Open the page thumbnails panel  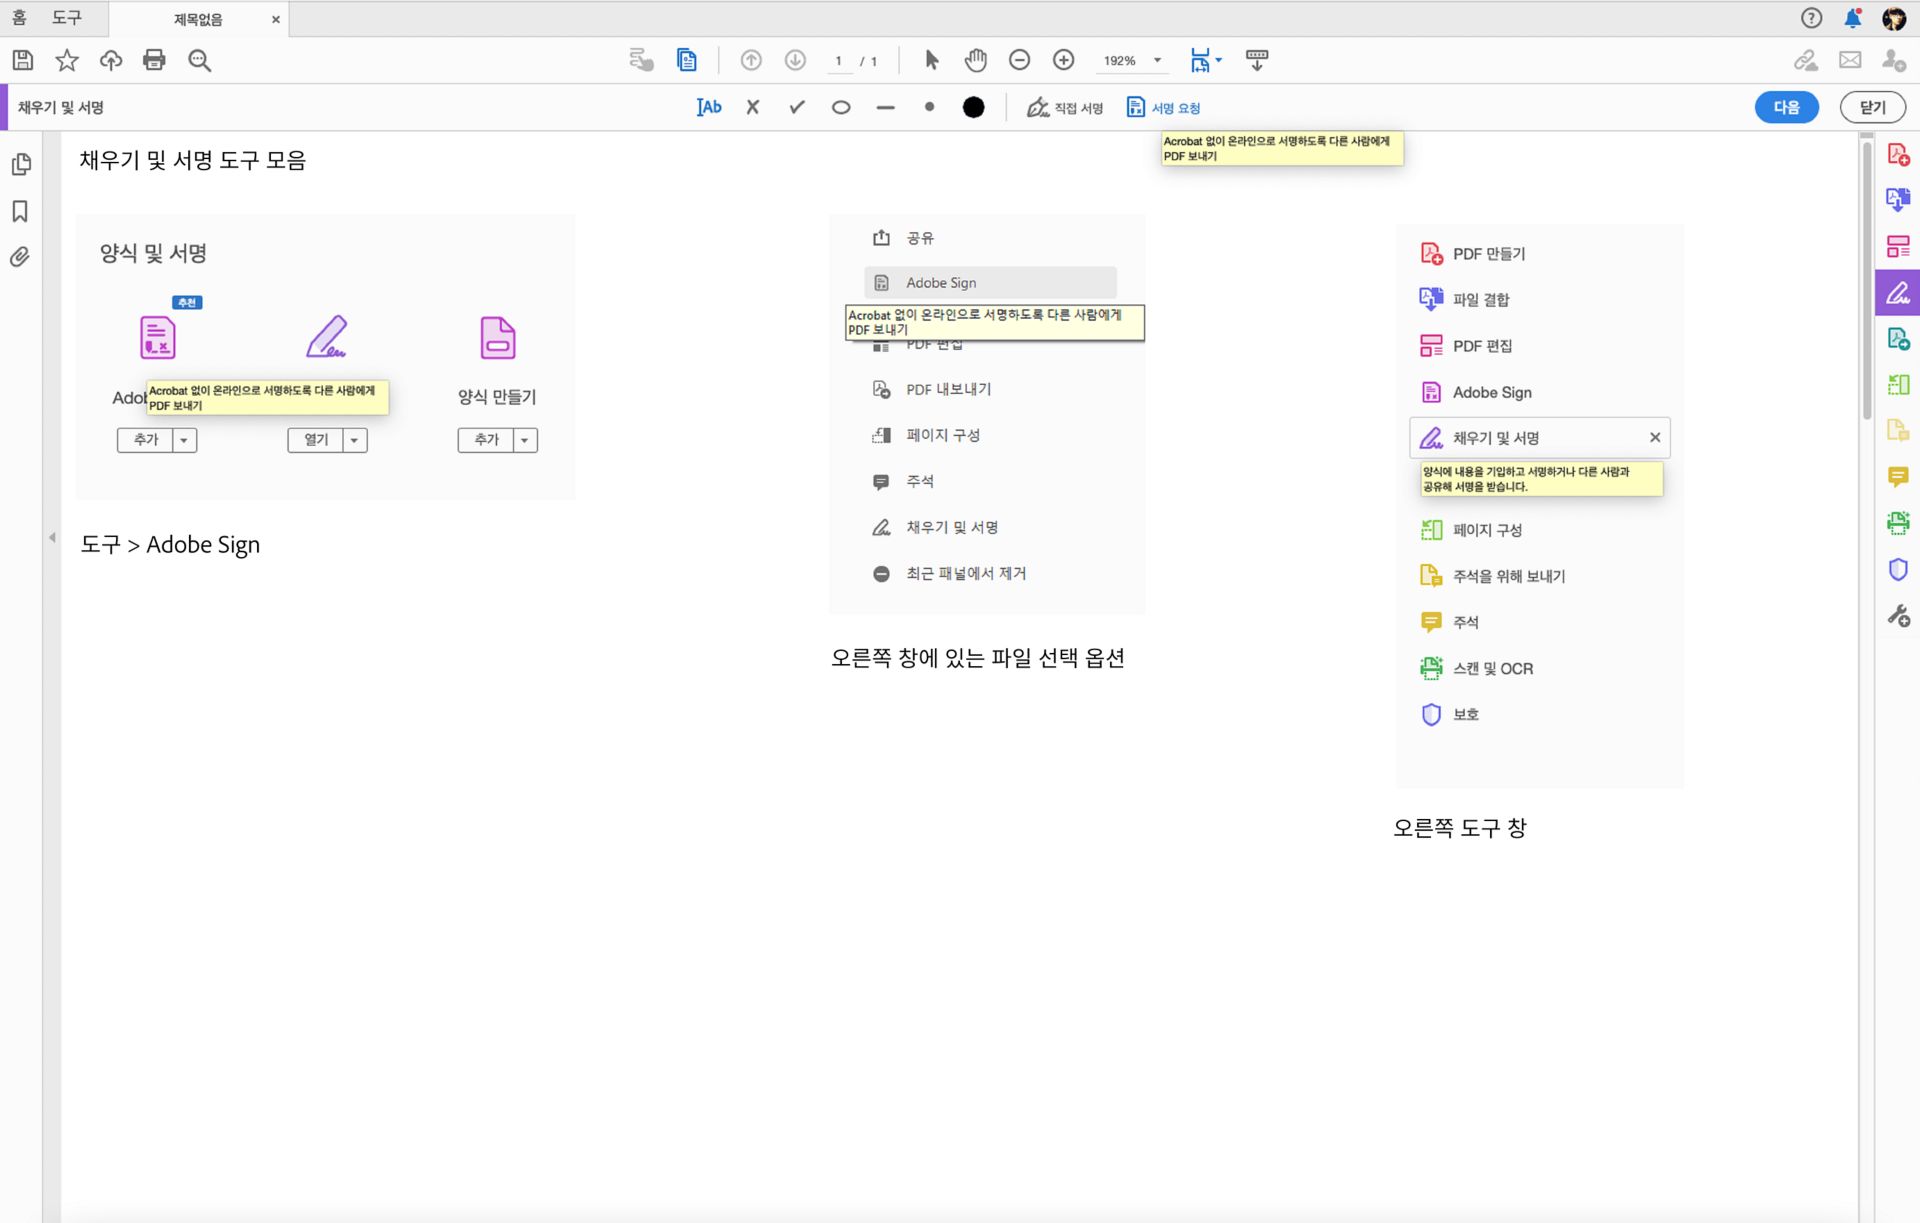coord(20,164)
